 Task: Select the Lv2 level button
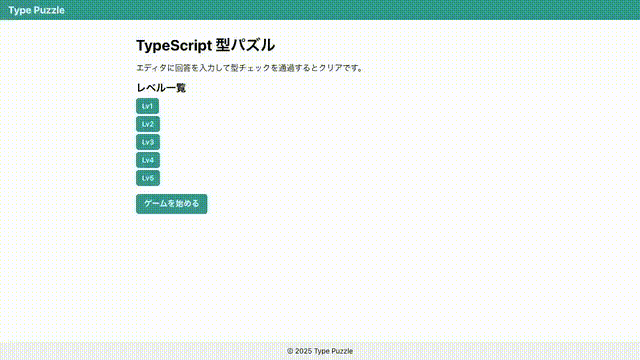(148, 124)
